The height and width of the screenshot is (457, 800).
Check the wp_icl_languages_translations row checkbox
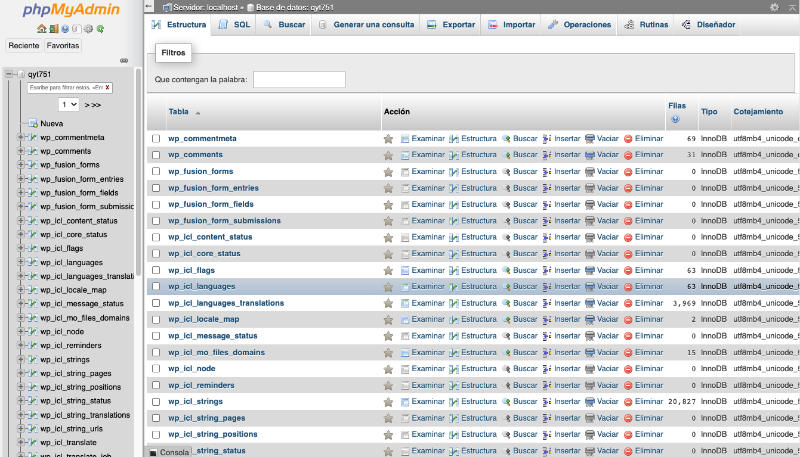coord(156,303)
